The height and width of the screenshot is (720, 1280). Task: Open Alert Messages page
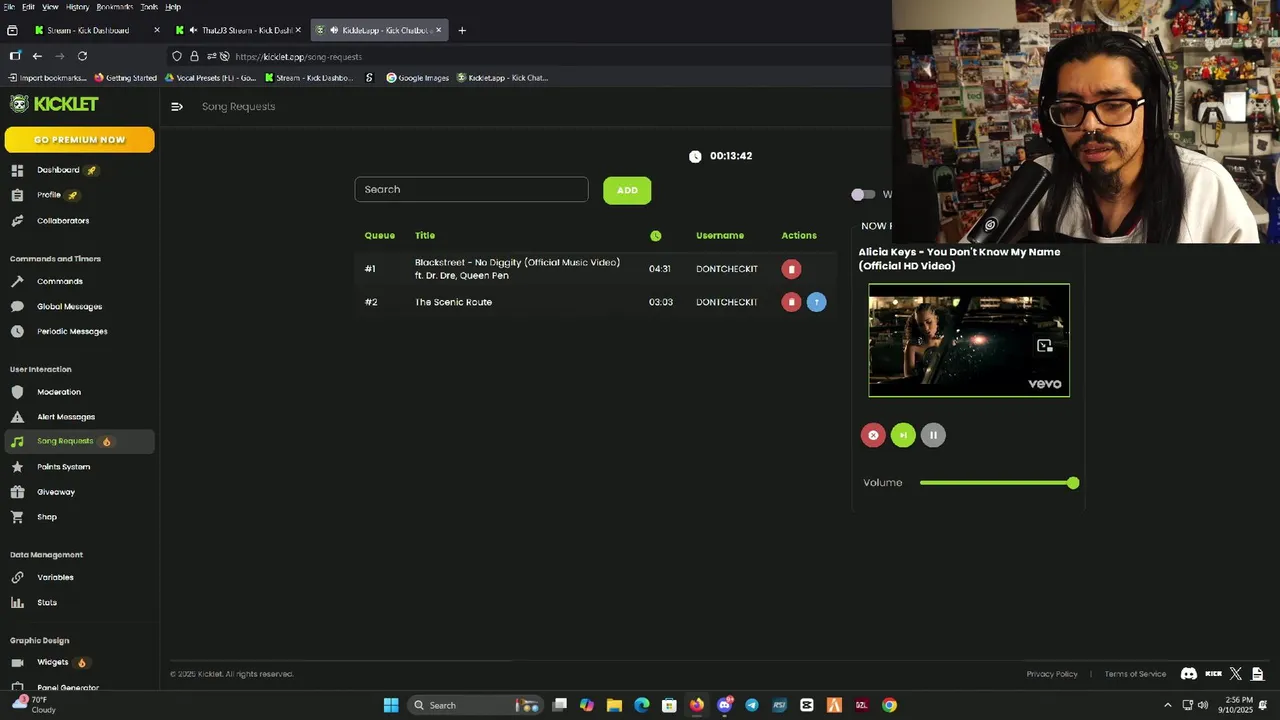click(66, 417)
